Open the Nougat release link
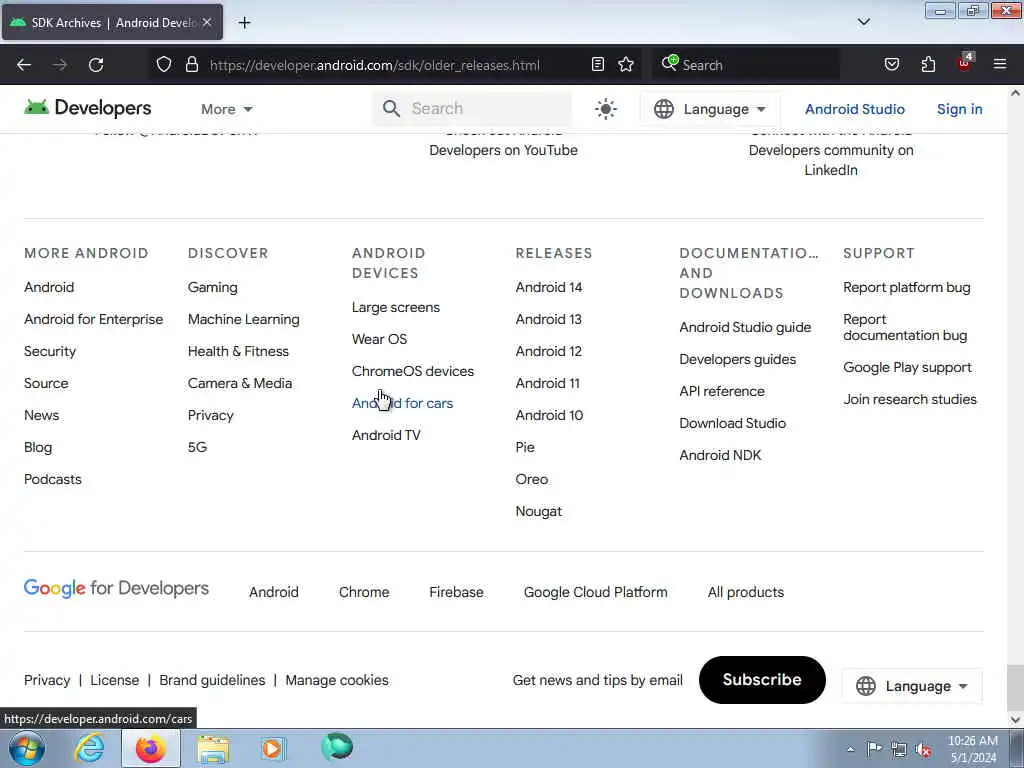The width and height of the screenshot is (1024, 768). 539,511
